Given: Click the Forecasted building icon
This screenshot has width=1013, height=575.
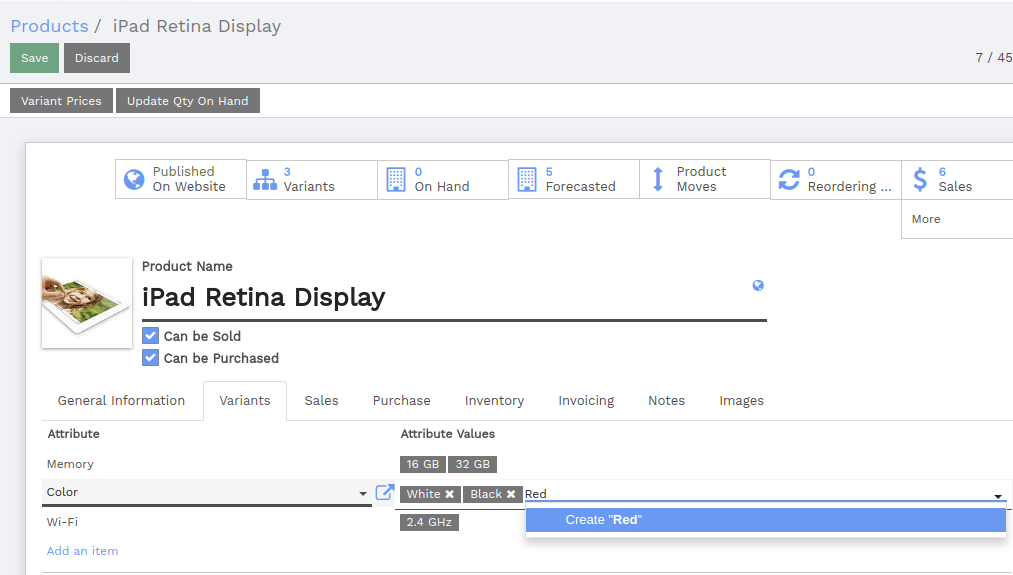Looking at the screenshot, I should click(527, 179).
